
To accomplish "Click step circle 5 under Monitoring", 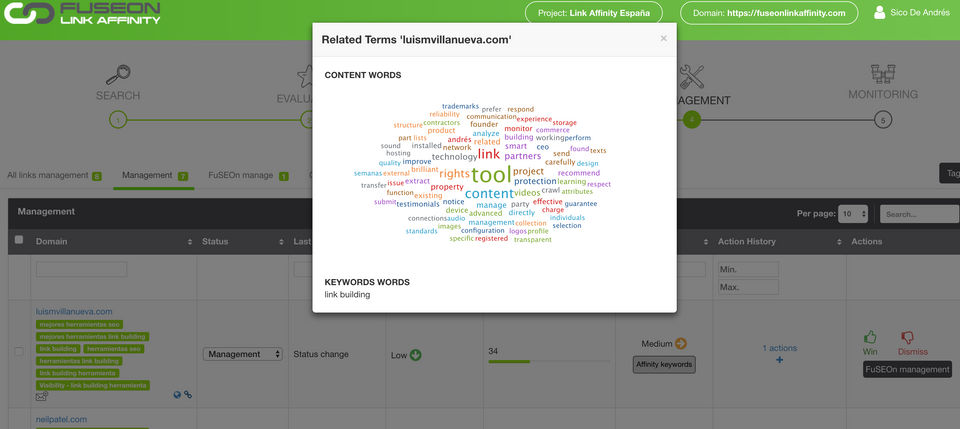I will click(882, 120).
